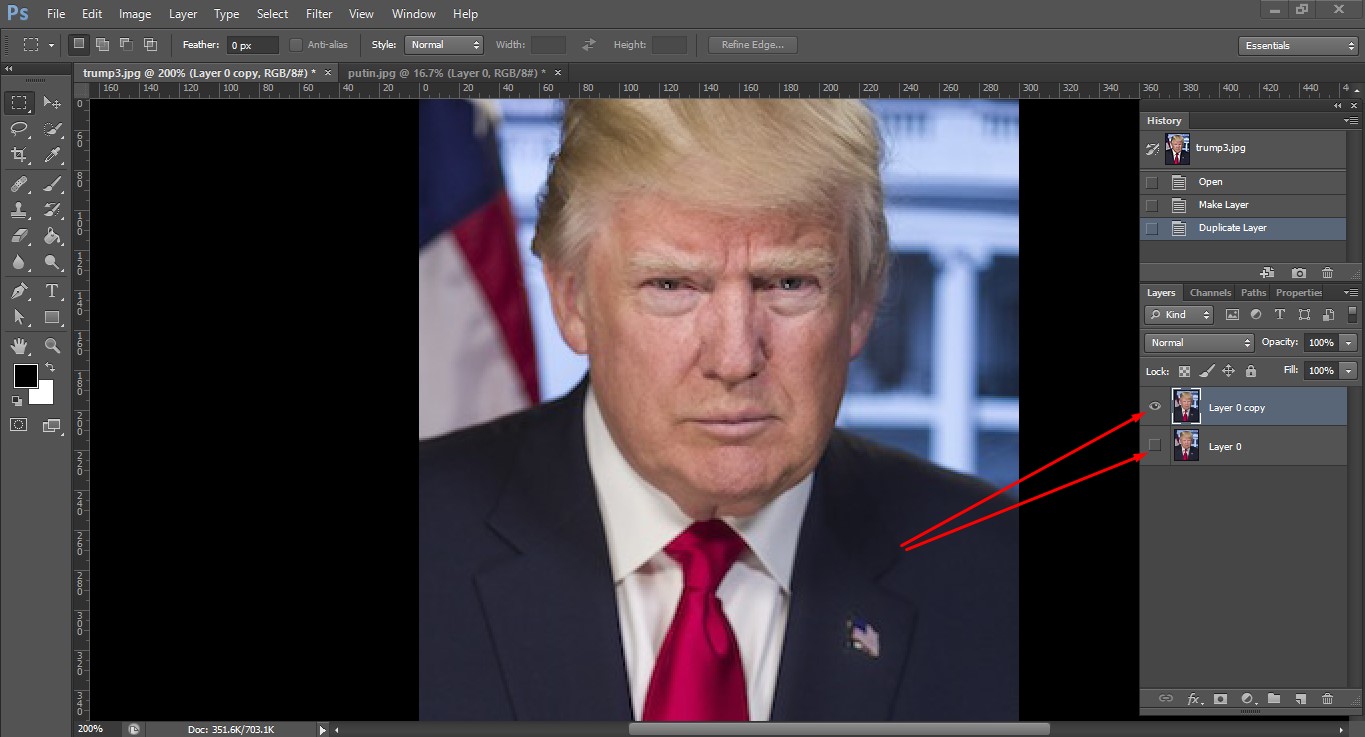Open the selection Style dropdown
The image size is (1365, 737).
tap(444, 44)
